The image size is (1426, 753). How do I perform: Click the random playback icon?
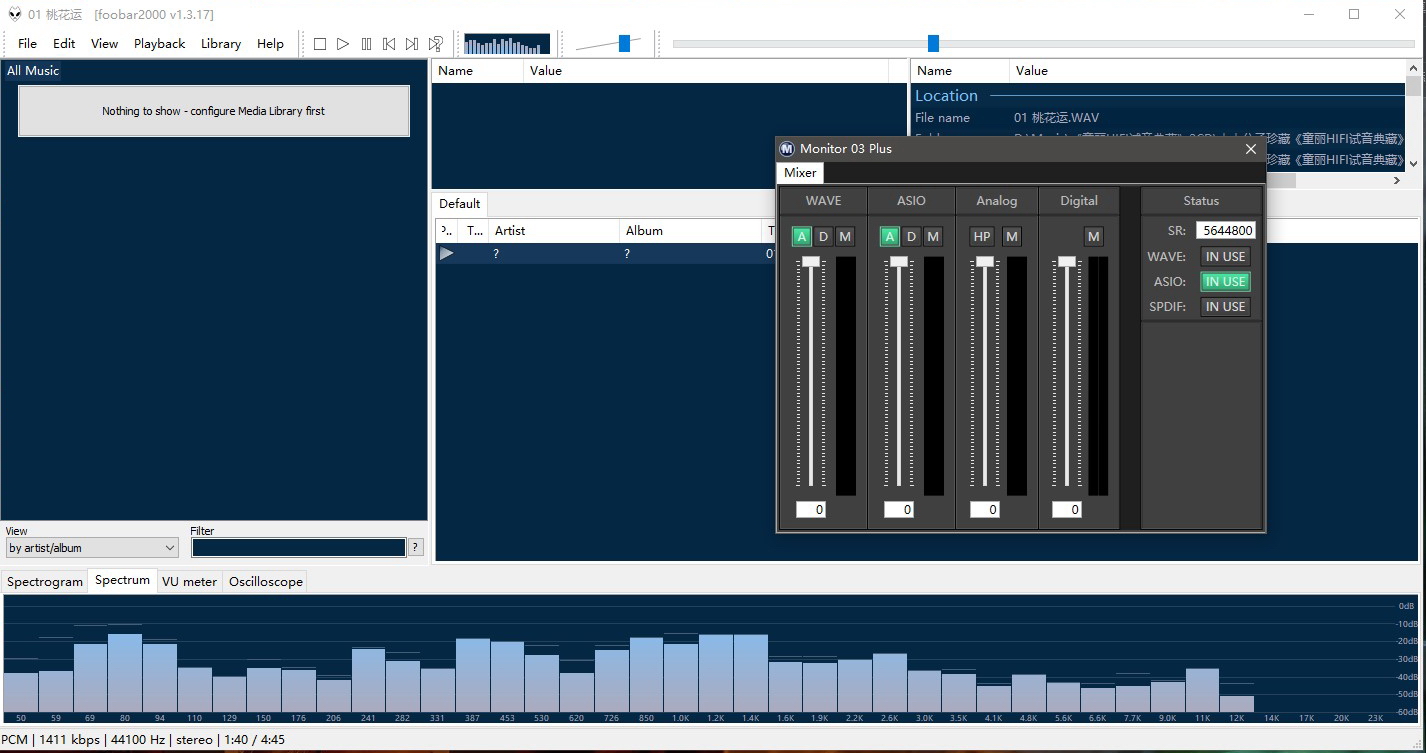click(436, 44)
